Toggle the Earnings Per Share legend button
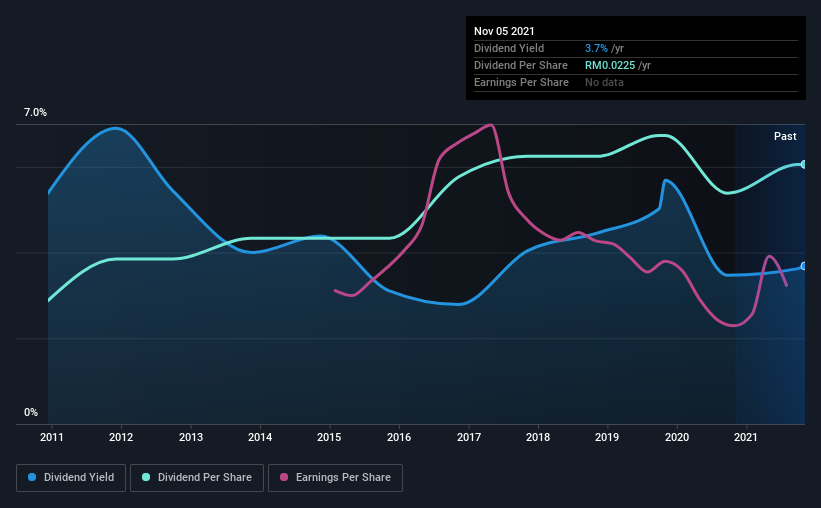 [335, 478]
